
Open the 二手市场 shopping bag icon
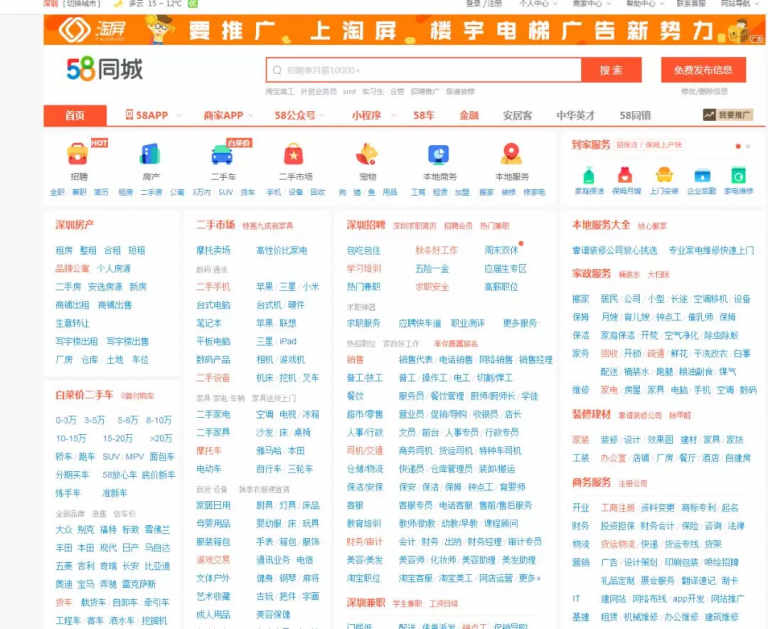tap(294, 154)
